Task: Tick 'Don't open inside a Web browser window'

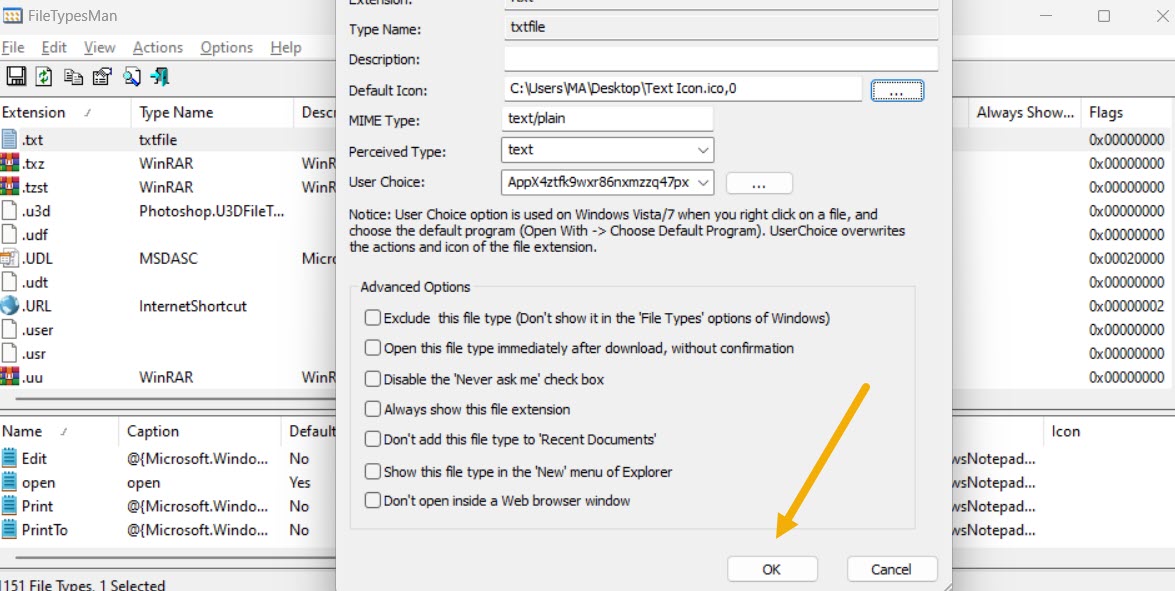Action: [373, 500]
